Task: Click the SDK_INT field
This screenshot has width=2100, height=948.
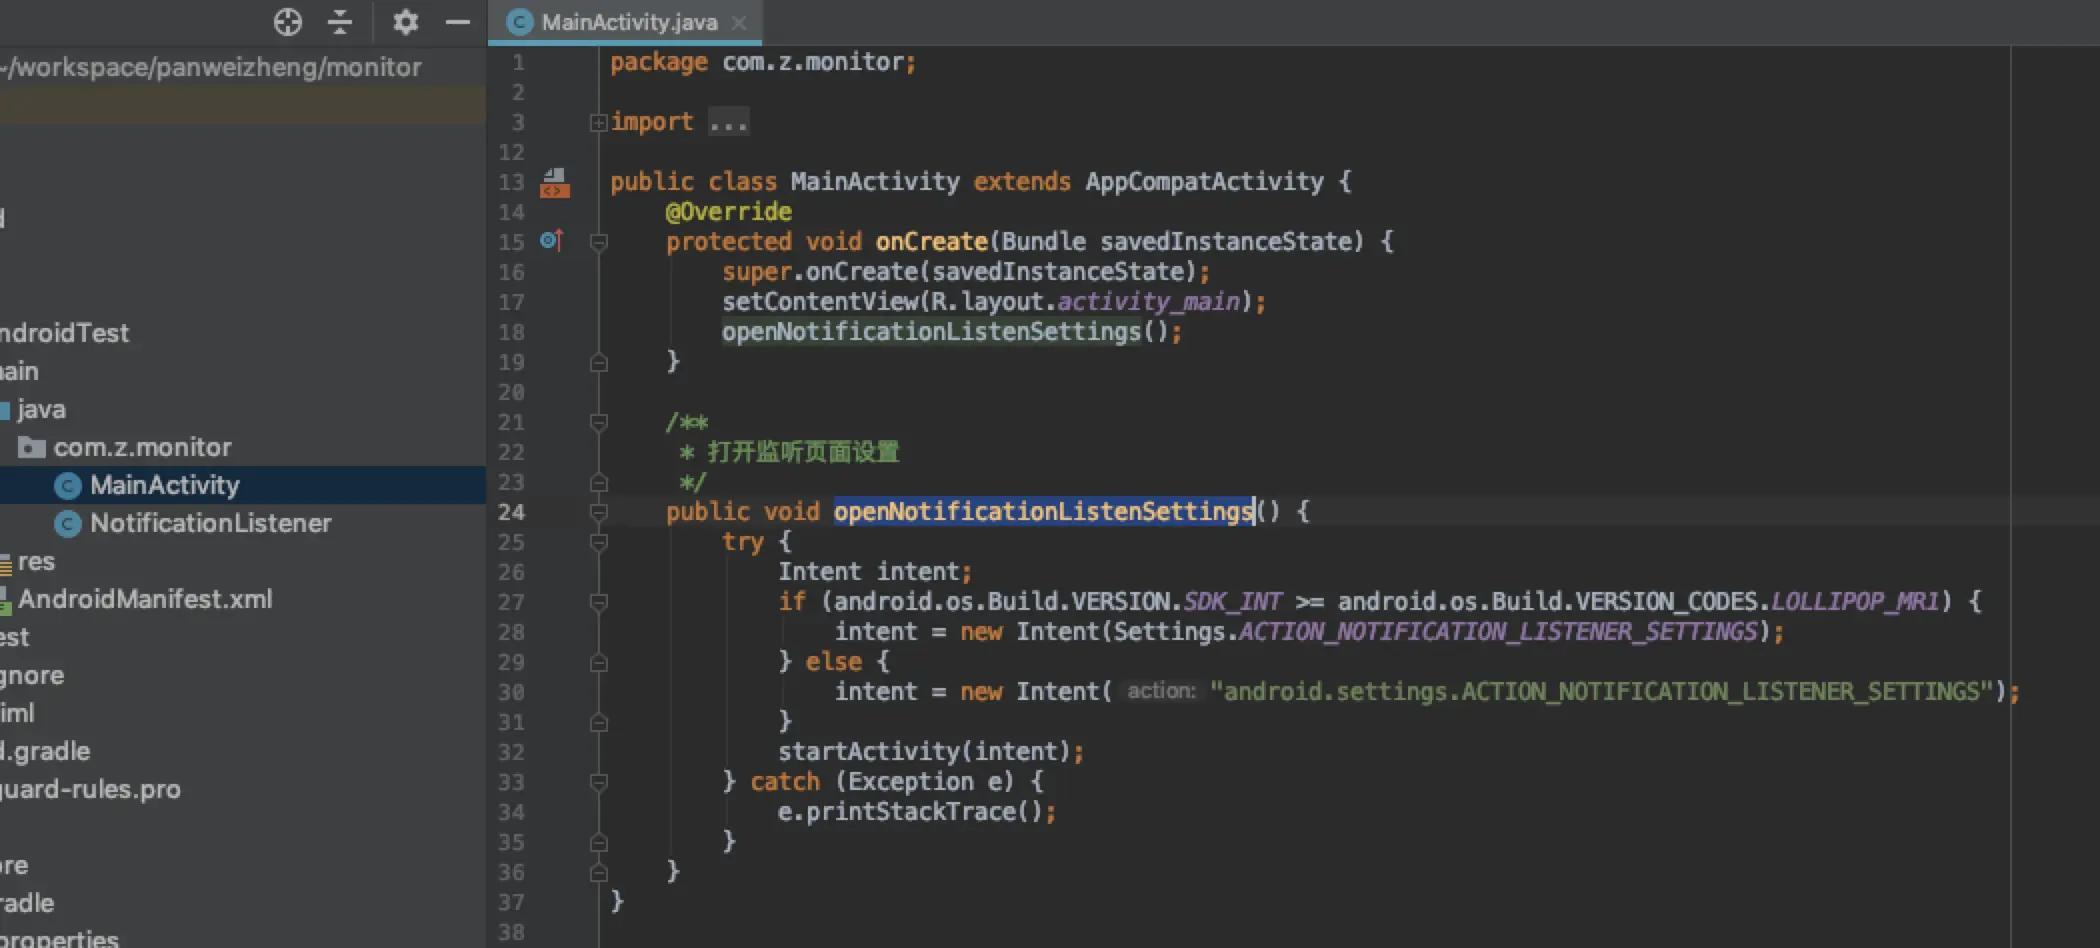Action: tap(1232, 602)
